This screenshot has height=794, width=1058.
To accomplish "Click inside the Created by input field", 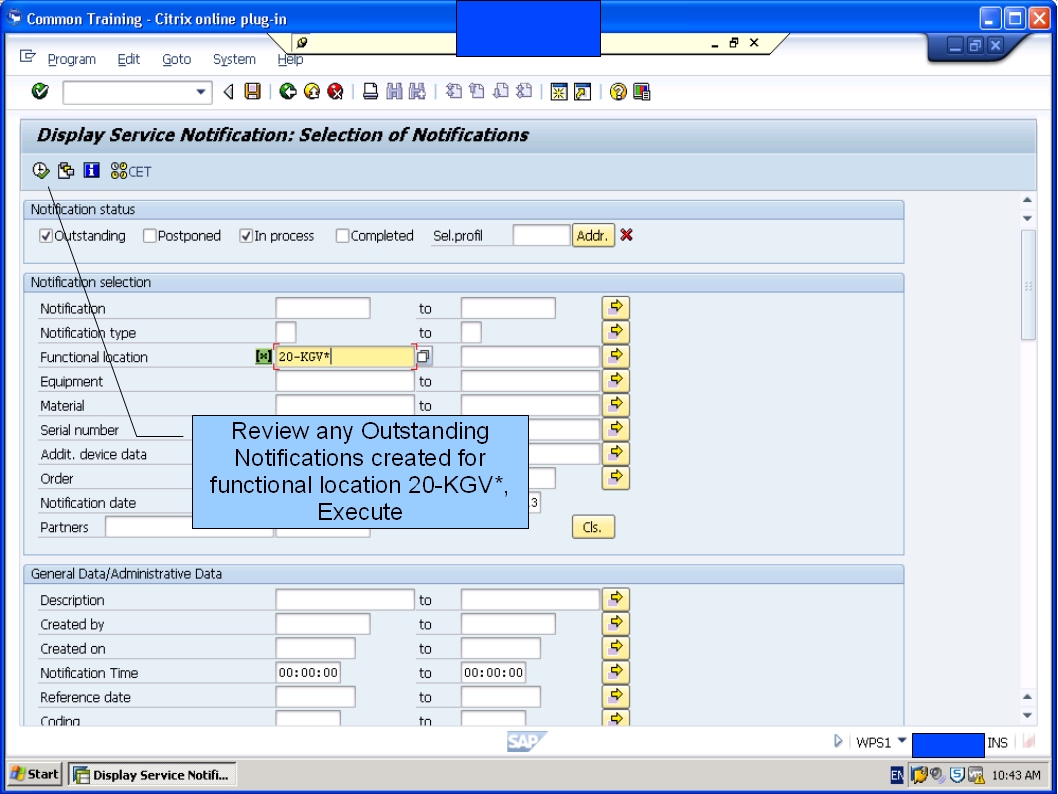I will click(322, 623).
